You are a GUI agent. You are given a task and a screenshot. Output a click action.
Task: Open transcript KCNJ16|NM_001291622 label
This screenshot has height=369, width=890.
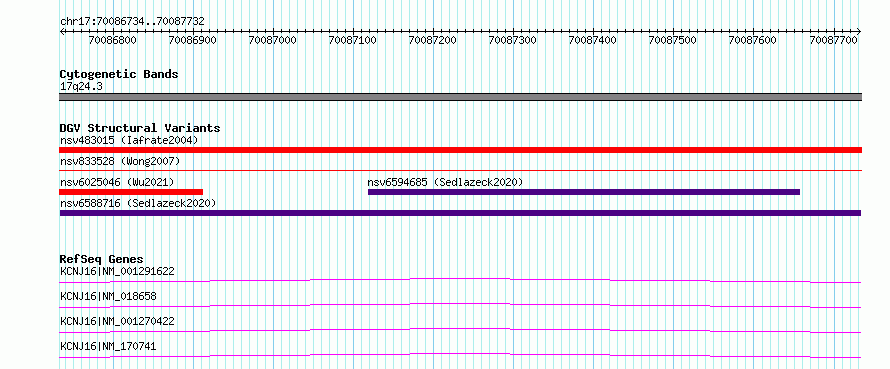pyautogui.click(x=117, y=271)
